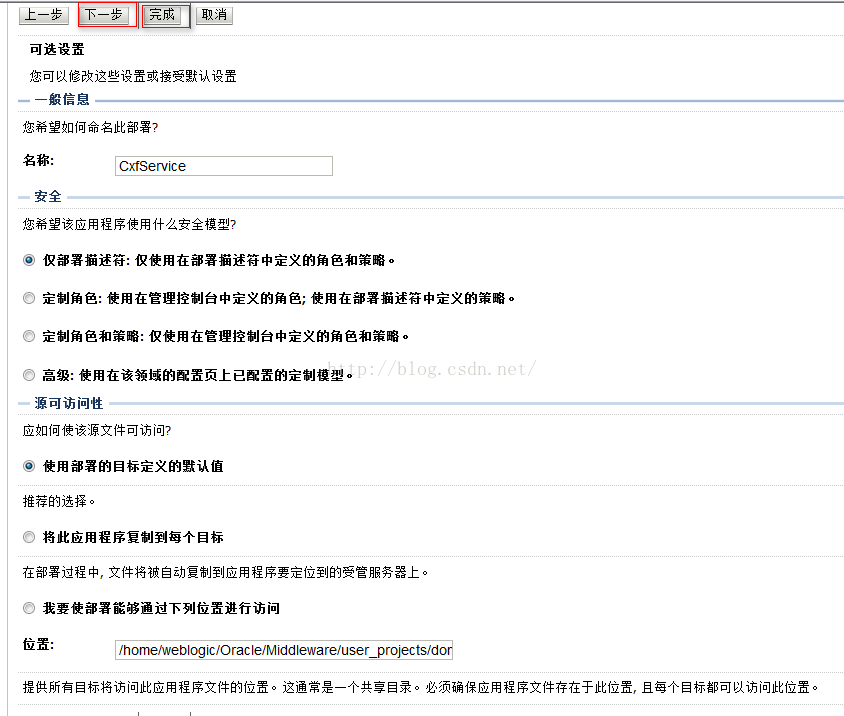Choose the 定制角色 radio option
This screenshot has width=844, height=716.
[29, 298]
